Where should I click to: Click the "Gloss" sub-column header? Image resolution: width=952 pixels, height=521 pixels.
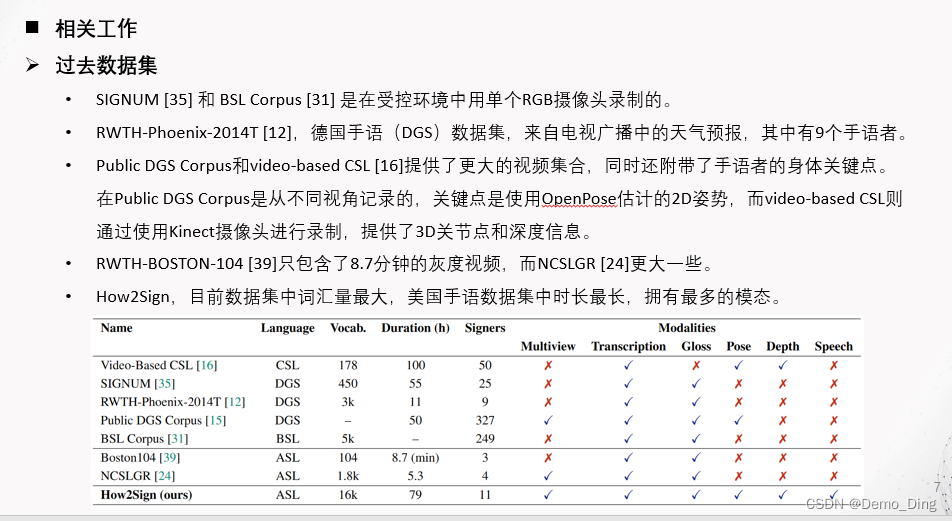click(696, 346)
